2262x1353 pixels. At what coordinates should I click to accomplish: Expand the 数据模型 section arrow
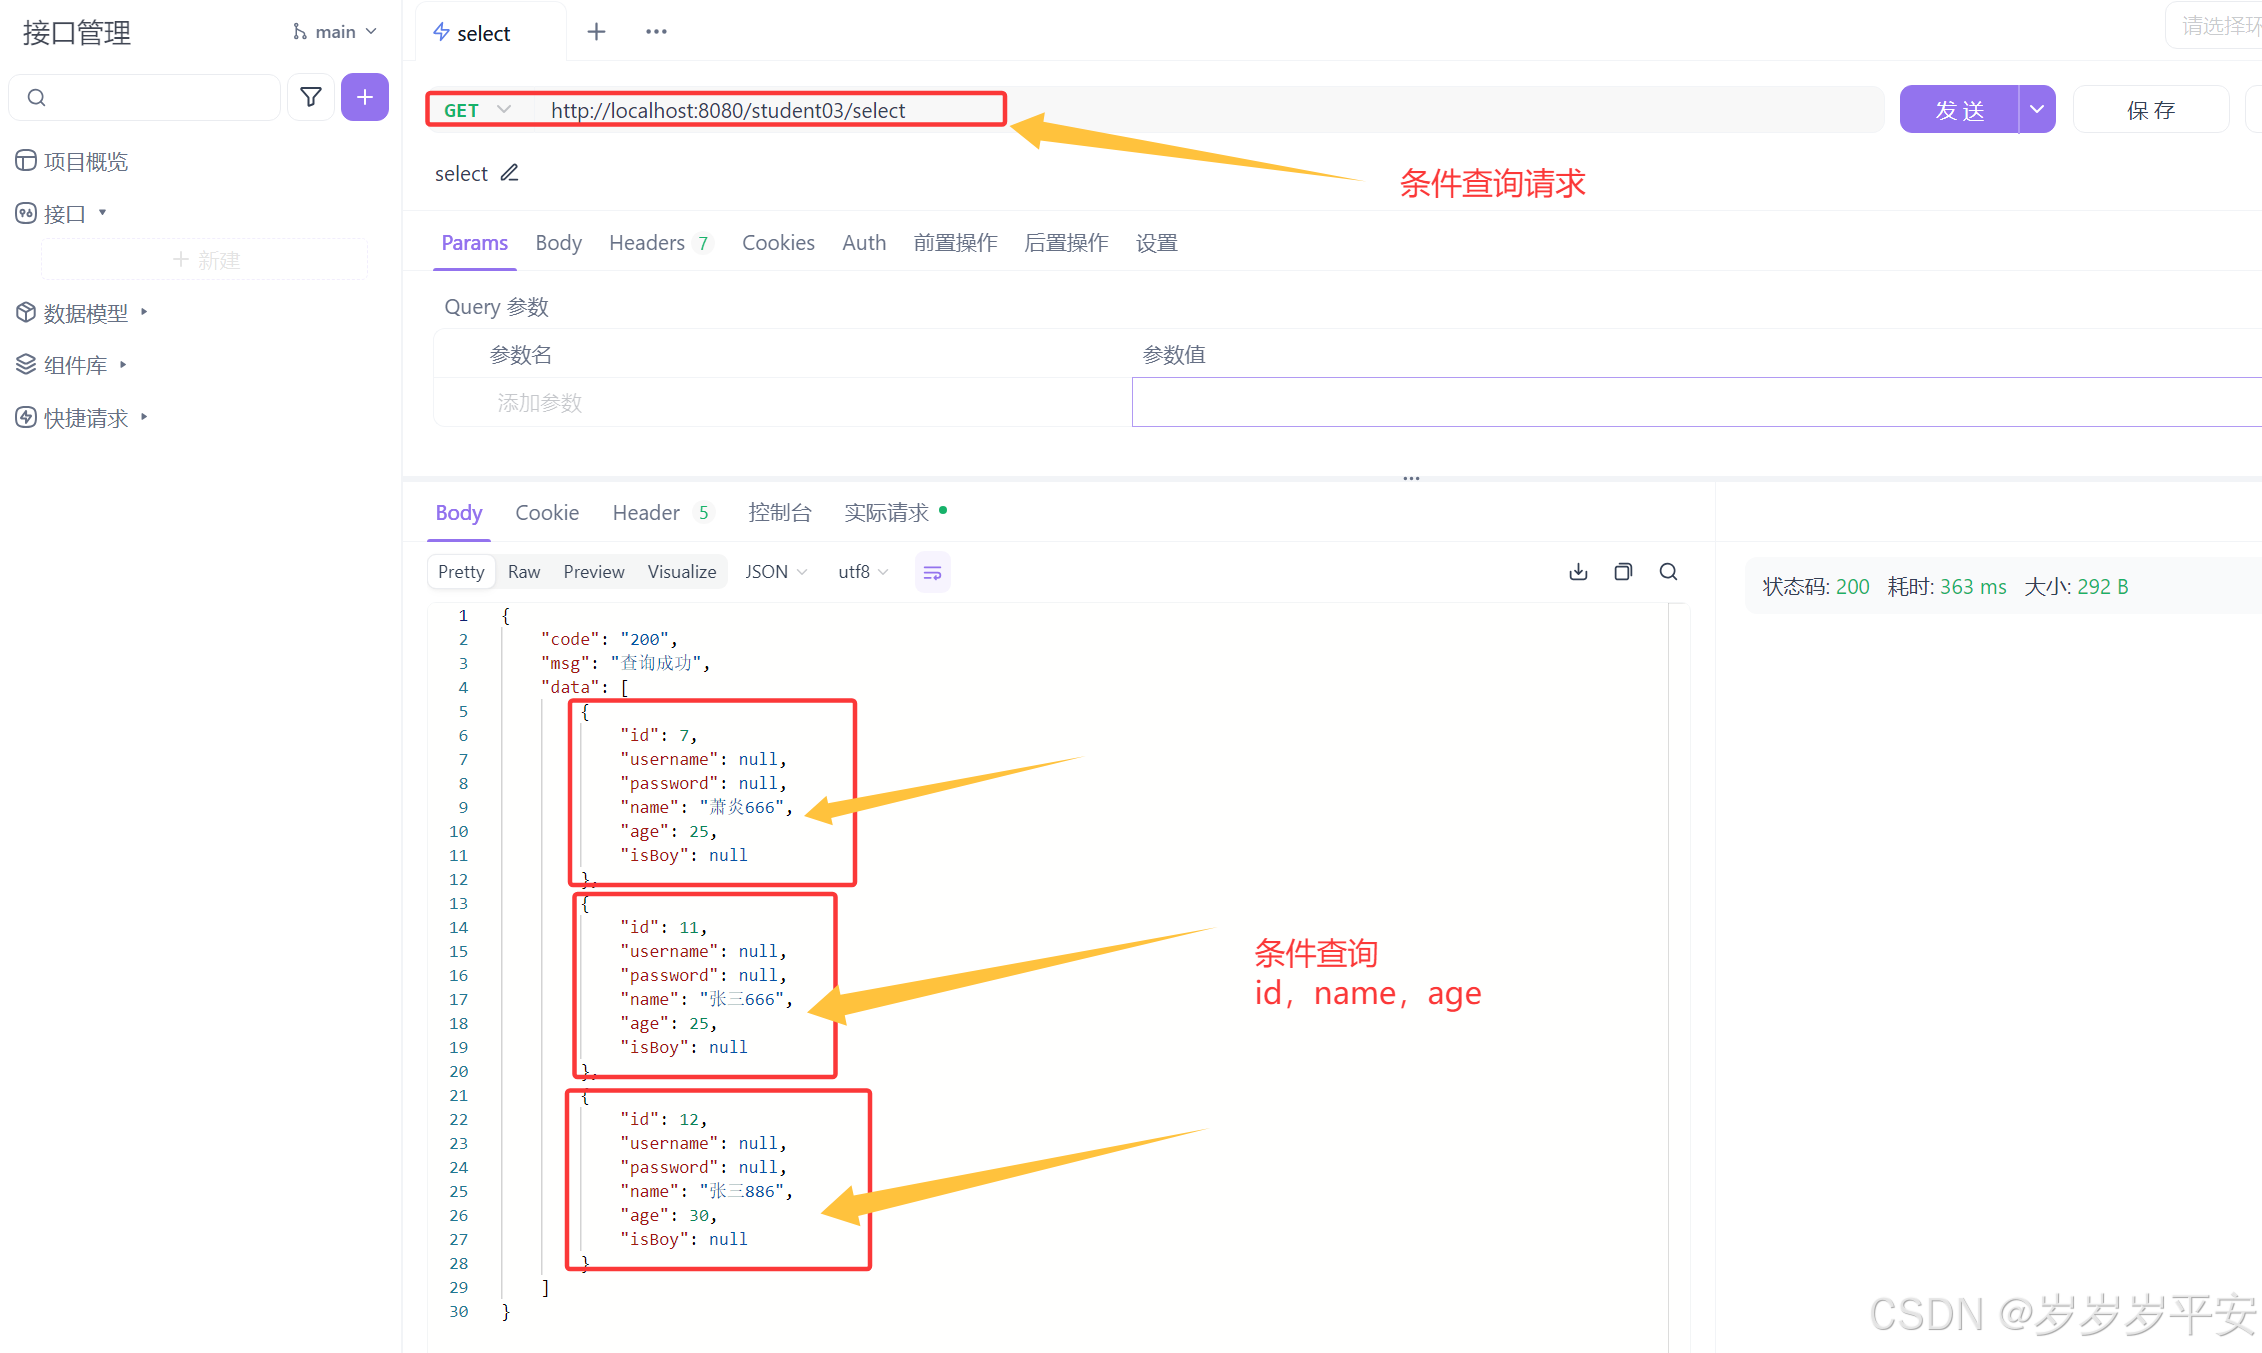(x=144, y=312)
